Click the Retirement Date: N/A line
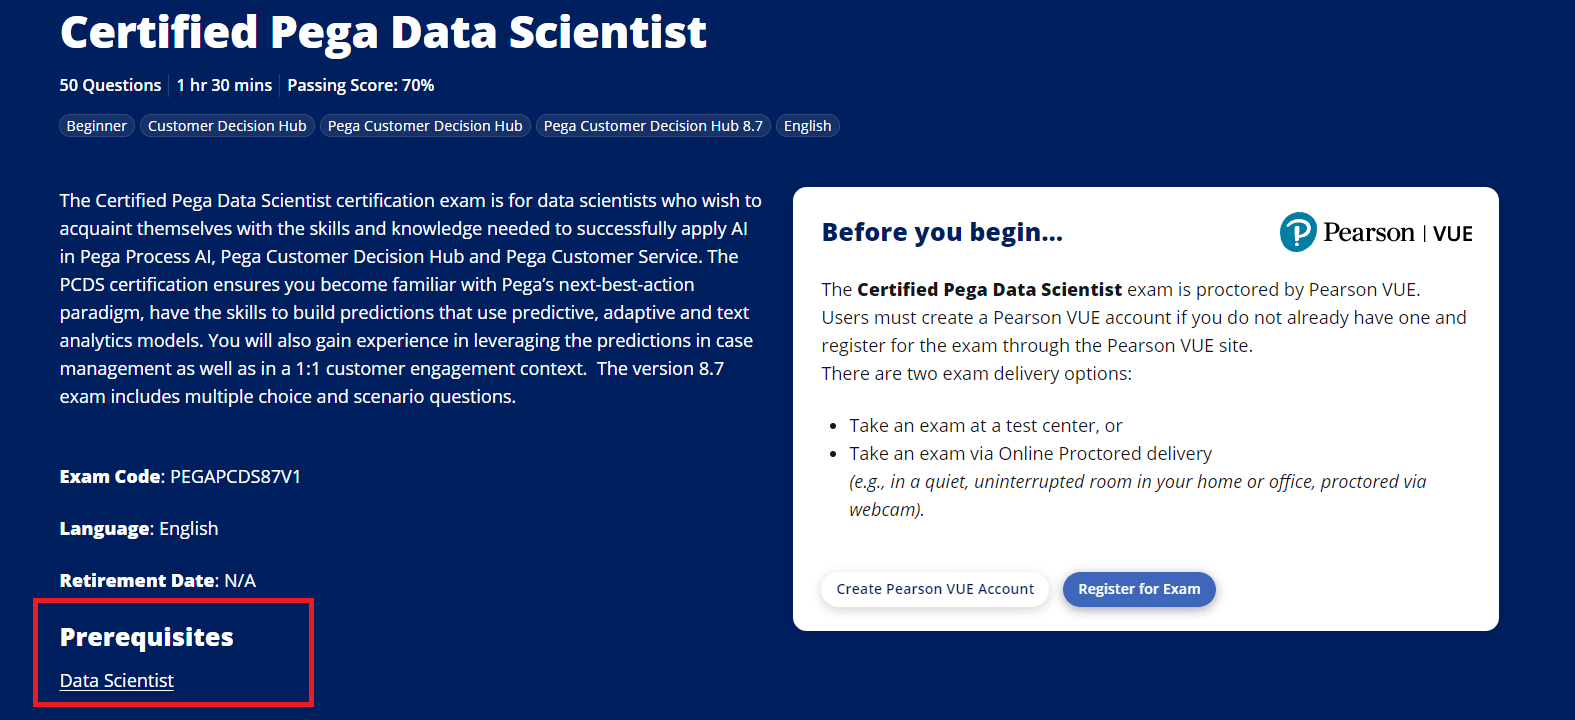This screenshot has height=720, width=1575. [158, 581]
